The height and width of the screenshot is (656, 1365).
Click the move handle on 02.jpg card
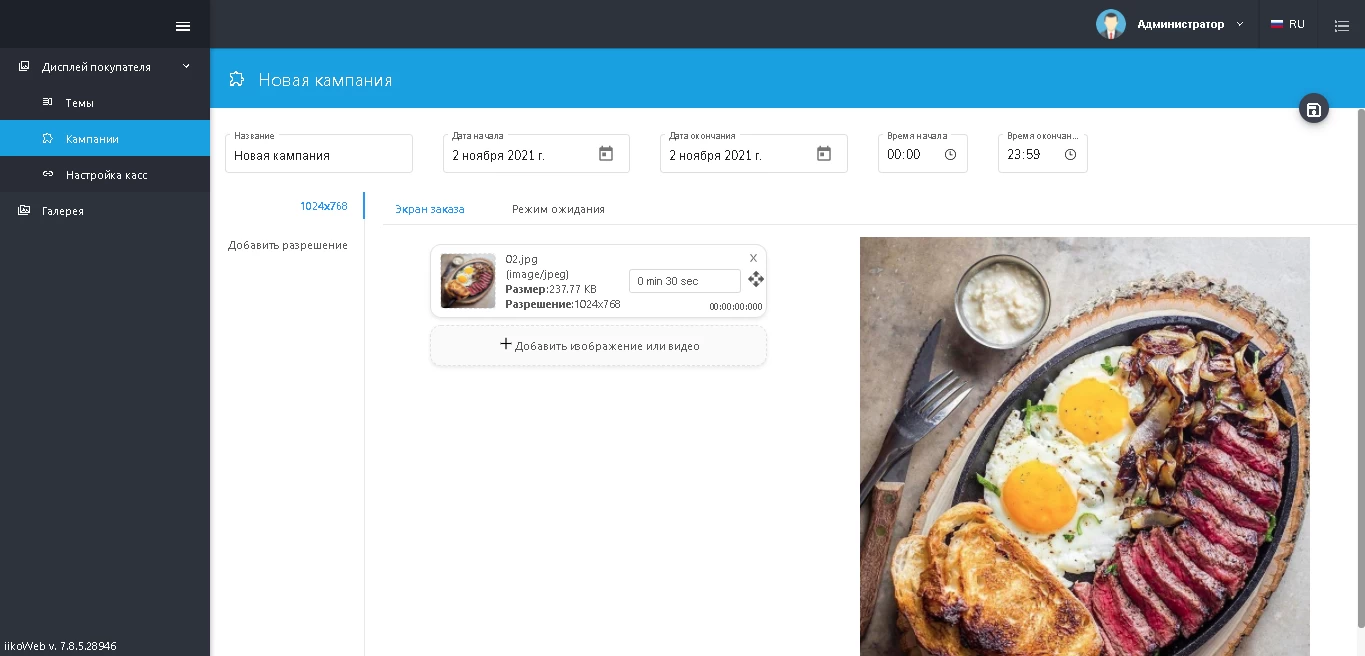pyautogui.click(x=756, y=279)
